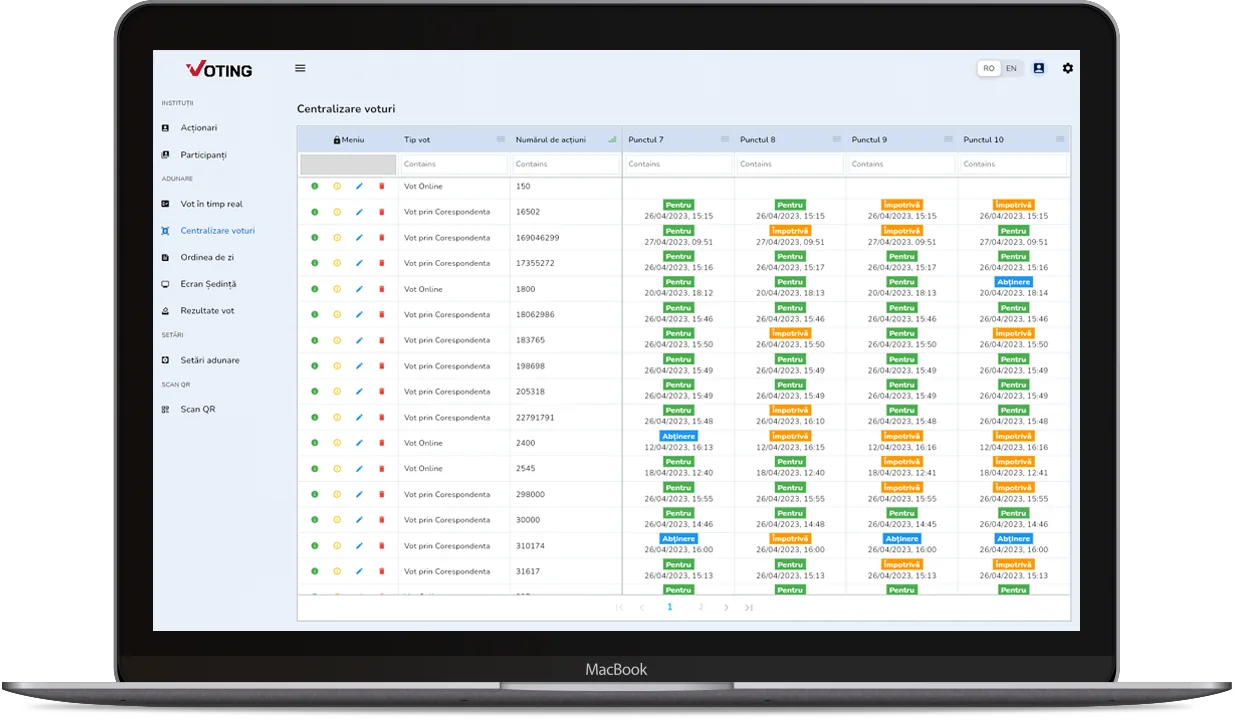The width and height of the screenshot is (1234, 720).
Task: Toggle the hamburger sidebar menu
Action: pyautogui.click(x=300, y=68)
